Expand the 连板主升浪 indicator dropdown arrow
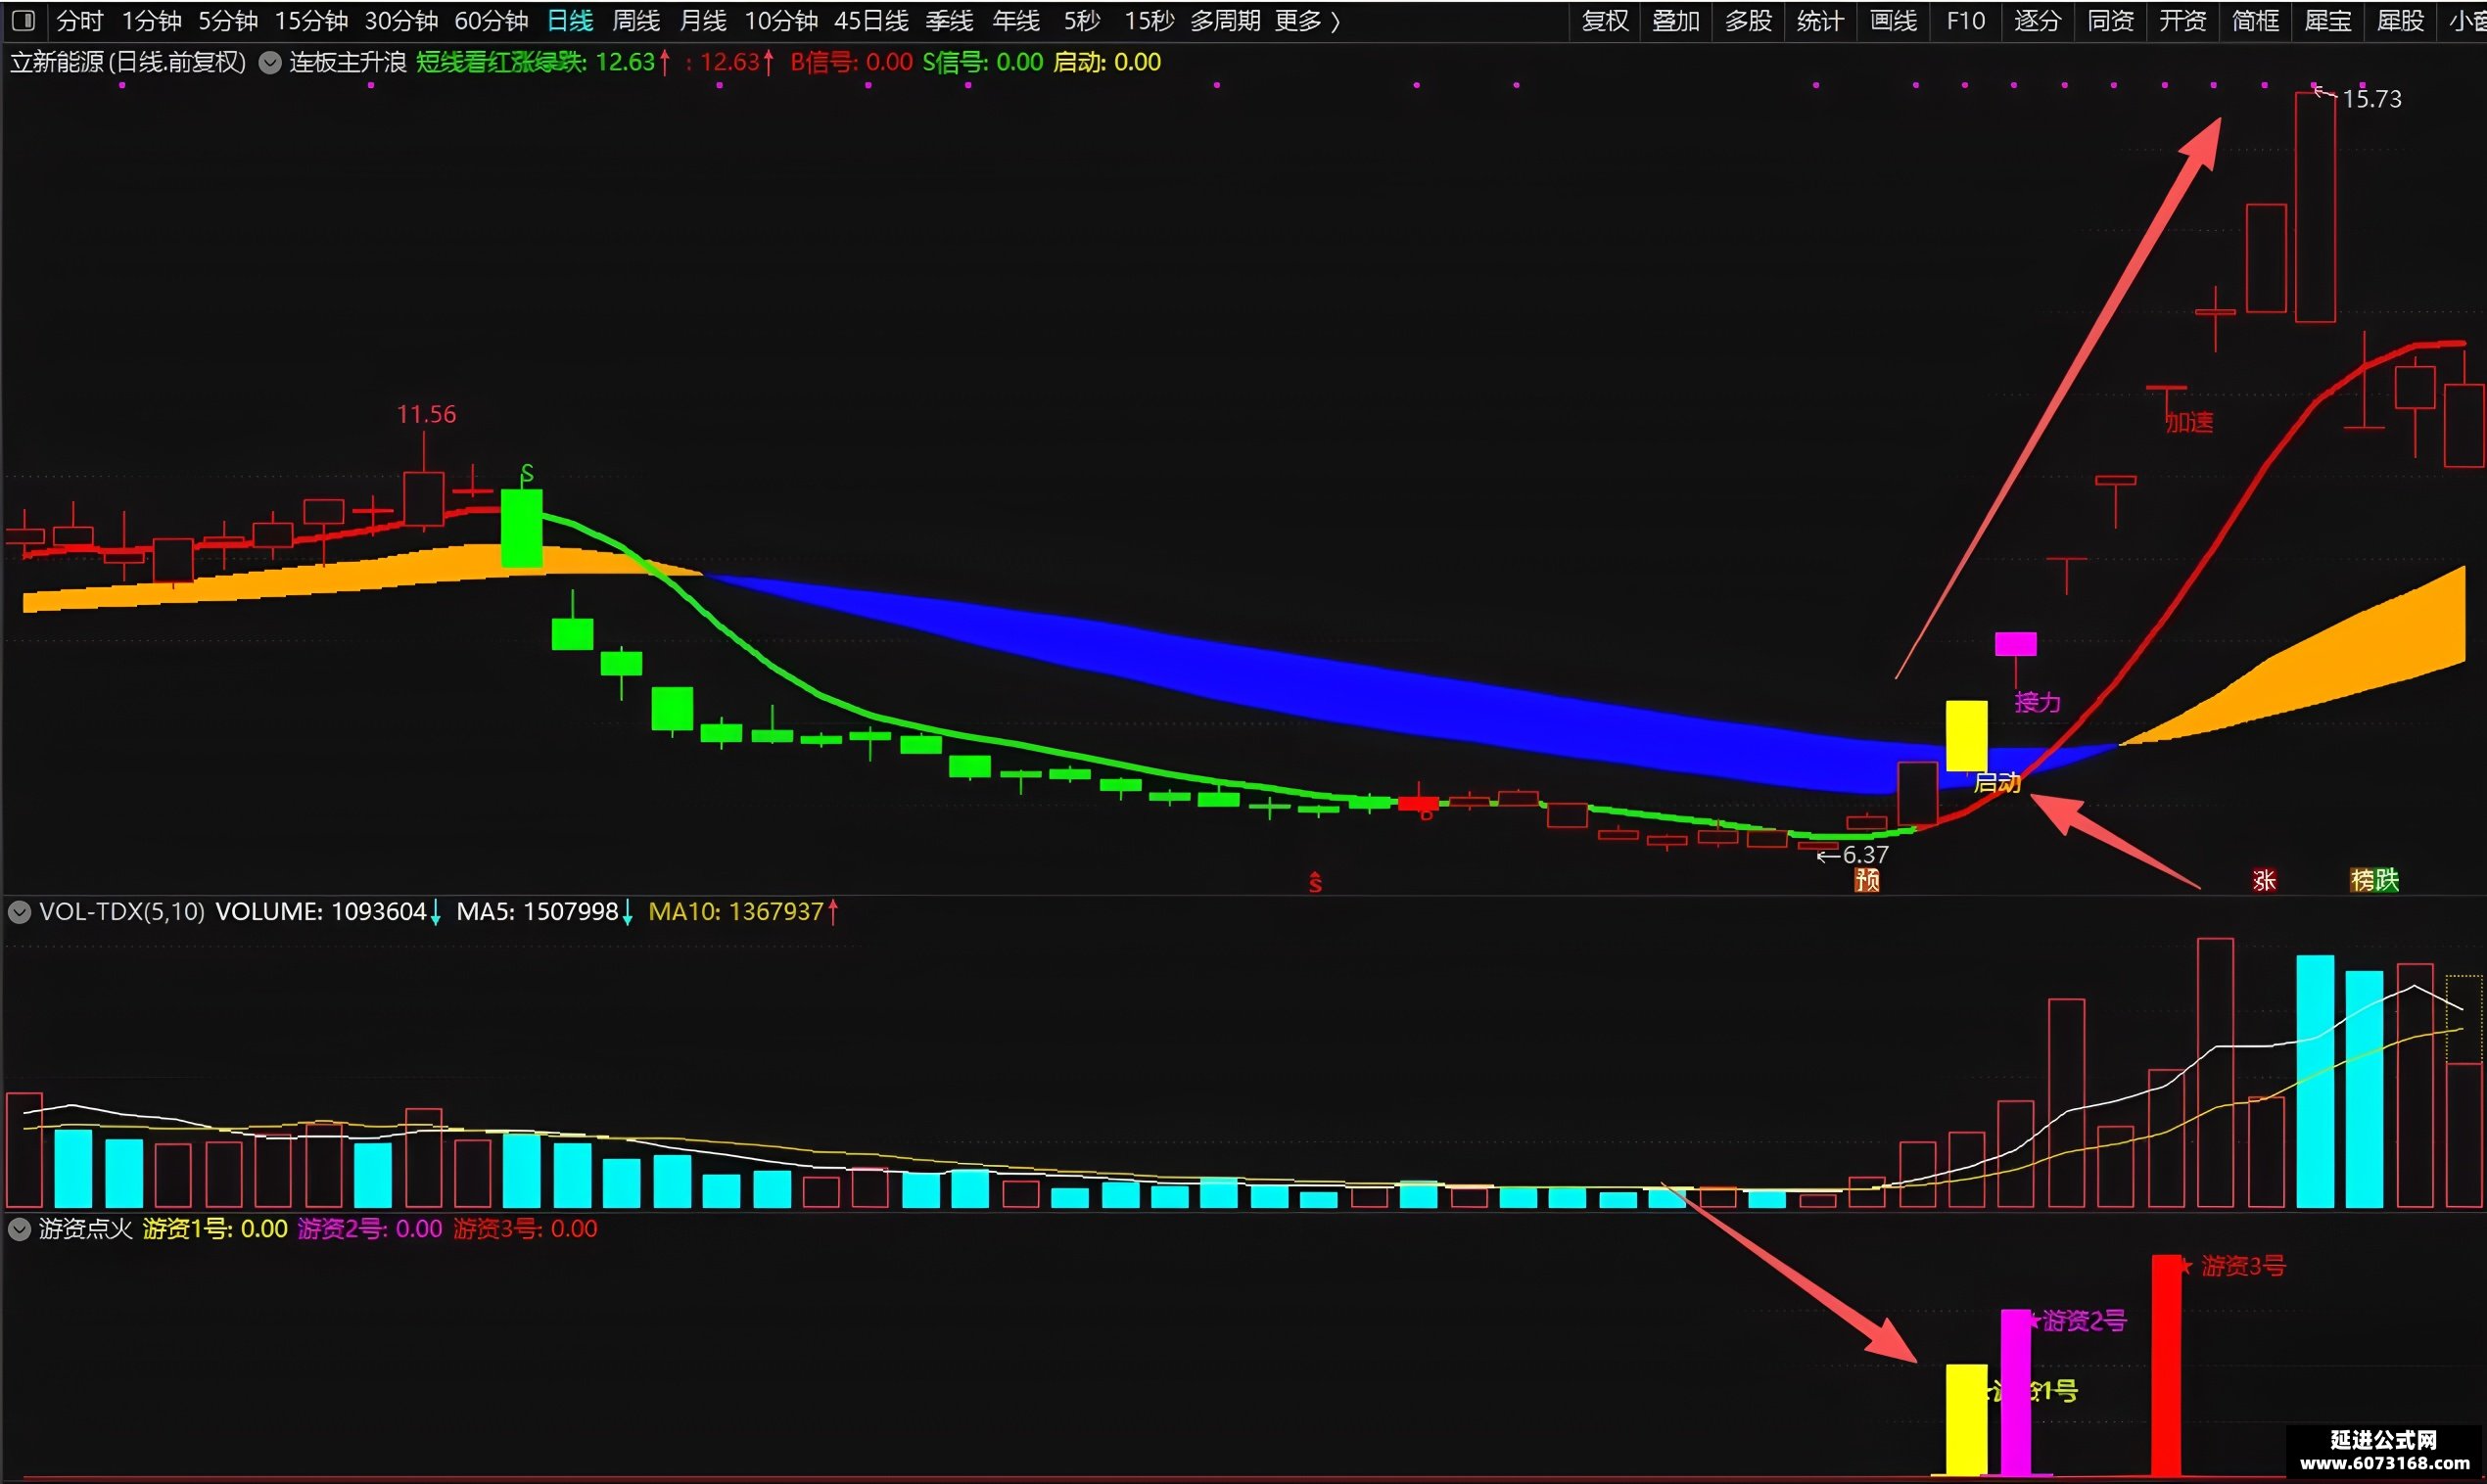This screenshot has width=2487, height=1484. 270,63
